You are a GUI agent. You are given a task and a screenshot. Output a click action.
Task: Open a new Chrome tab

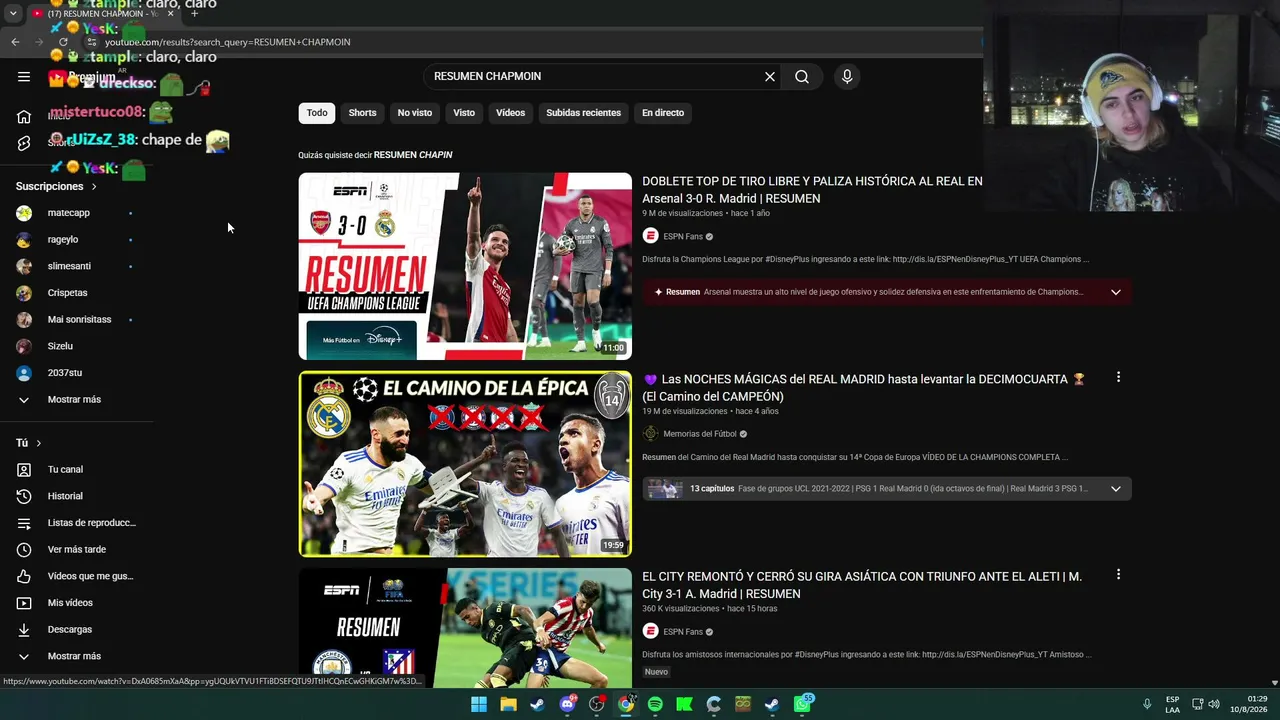194,13
